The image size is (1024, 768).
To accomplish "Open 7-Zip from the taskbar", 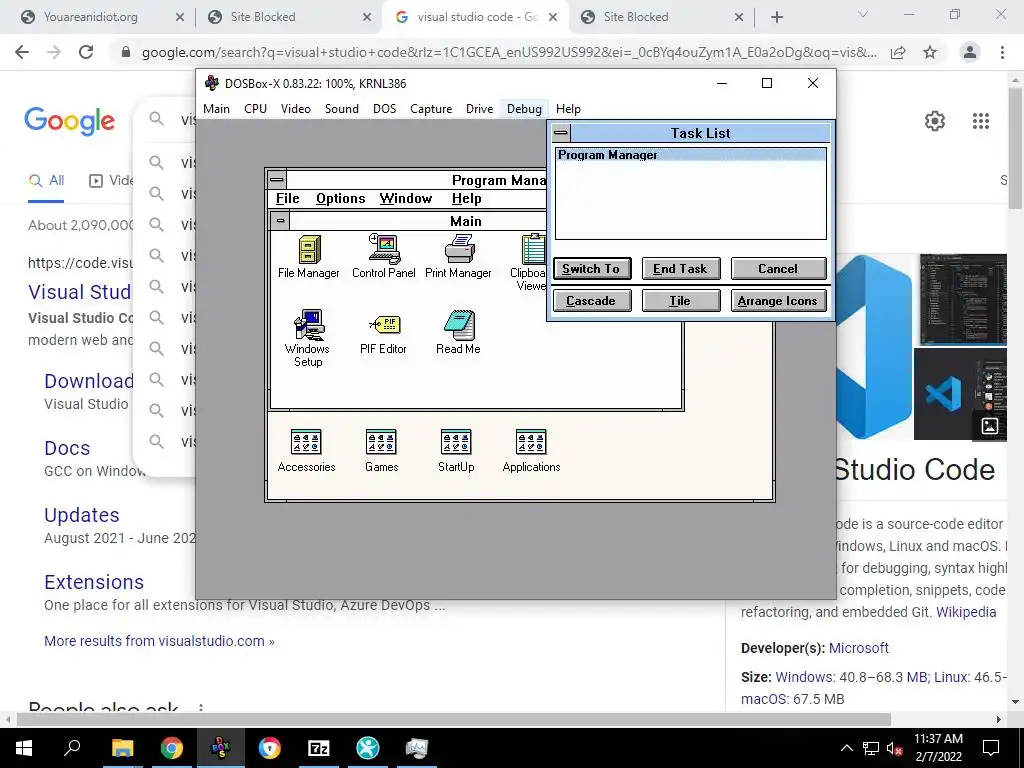I will [x=319, y=748].
